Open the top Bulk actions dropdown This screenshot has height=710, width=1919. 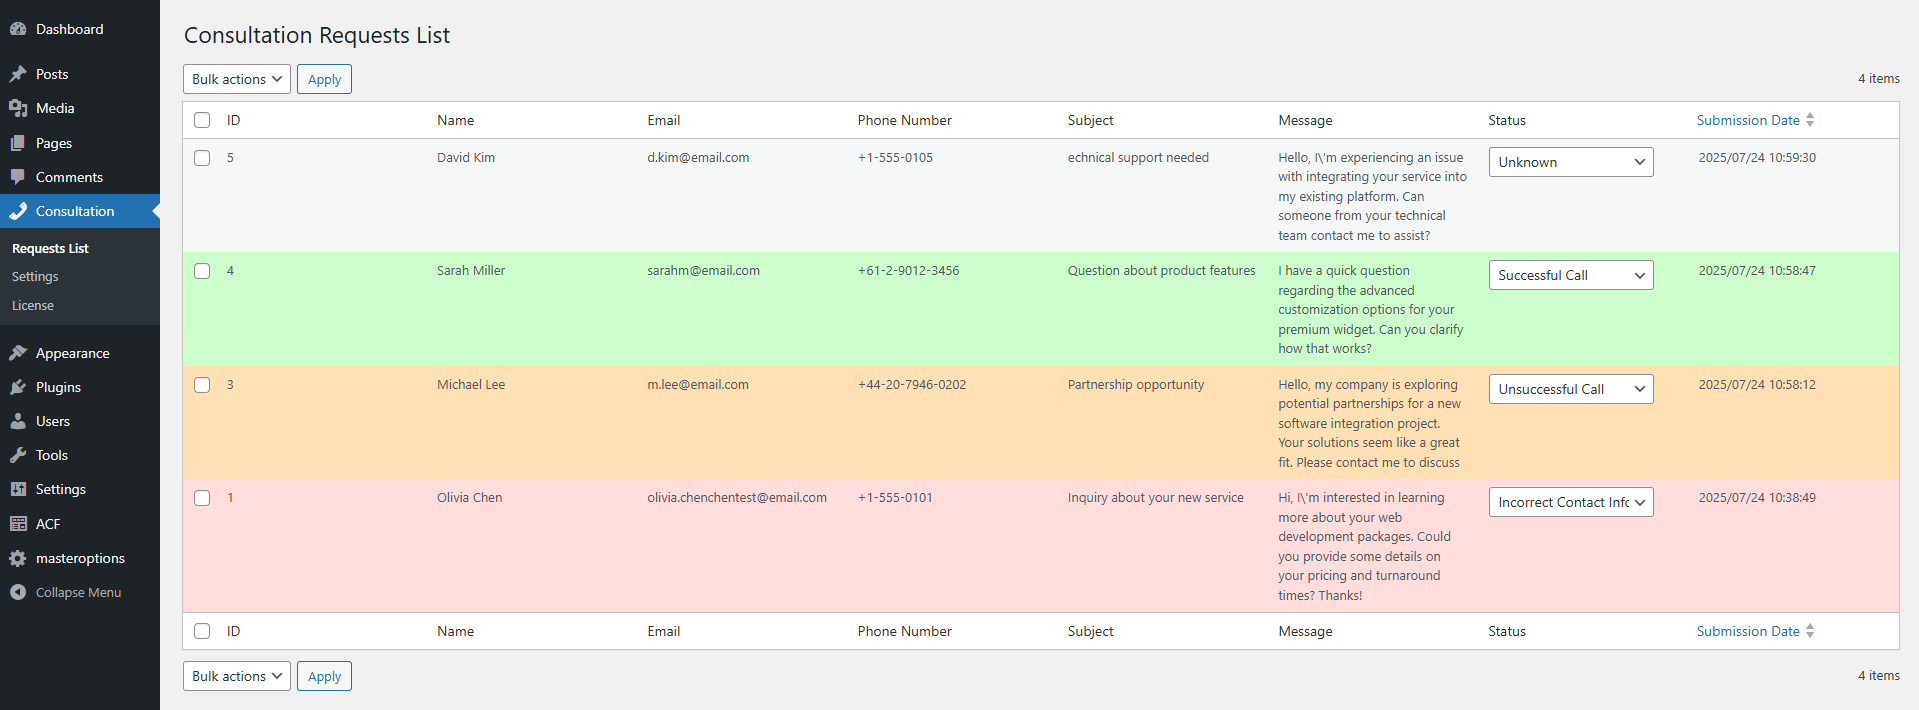[x=237, y=79]
